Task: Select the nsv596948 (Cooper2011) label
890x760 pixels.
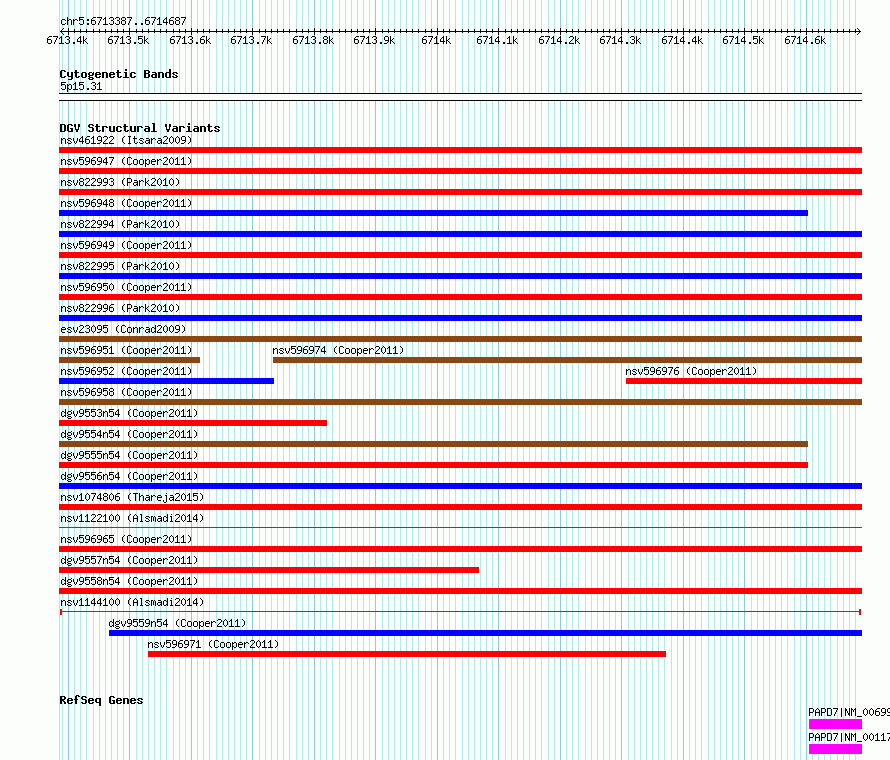Action: (x=126, y=203)
